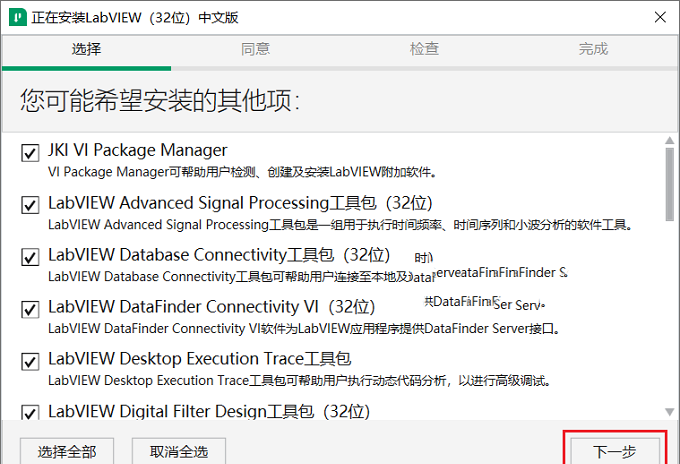The width and height of the screenshot is (680, 464).
Task: Uncheck JKI VI Package Manager checkbox
Action: (x=30, y=153)
